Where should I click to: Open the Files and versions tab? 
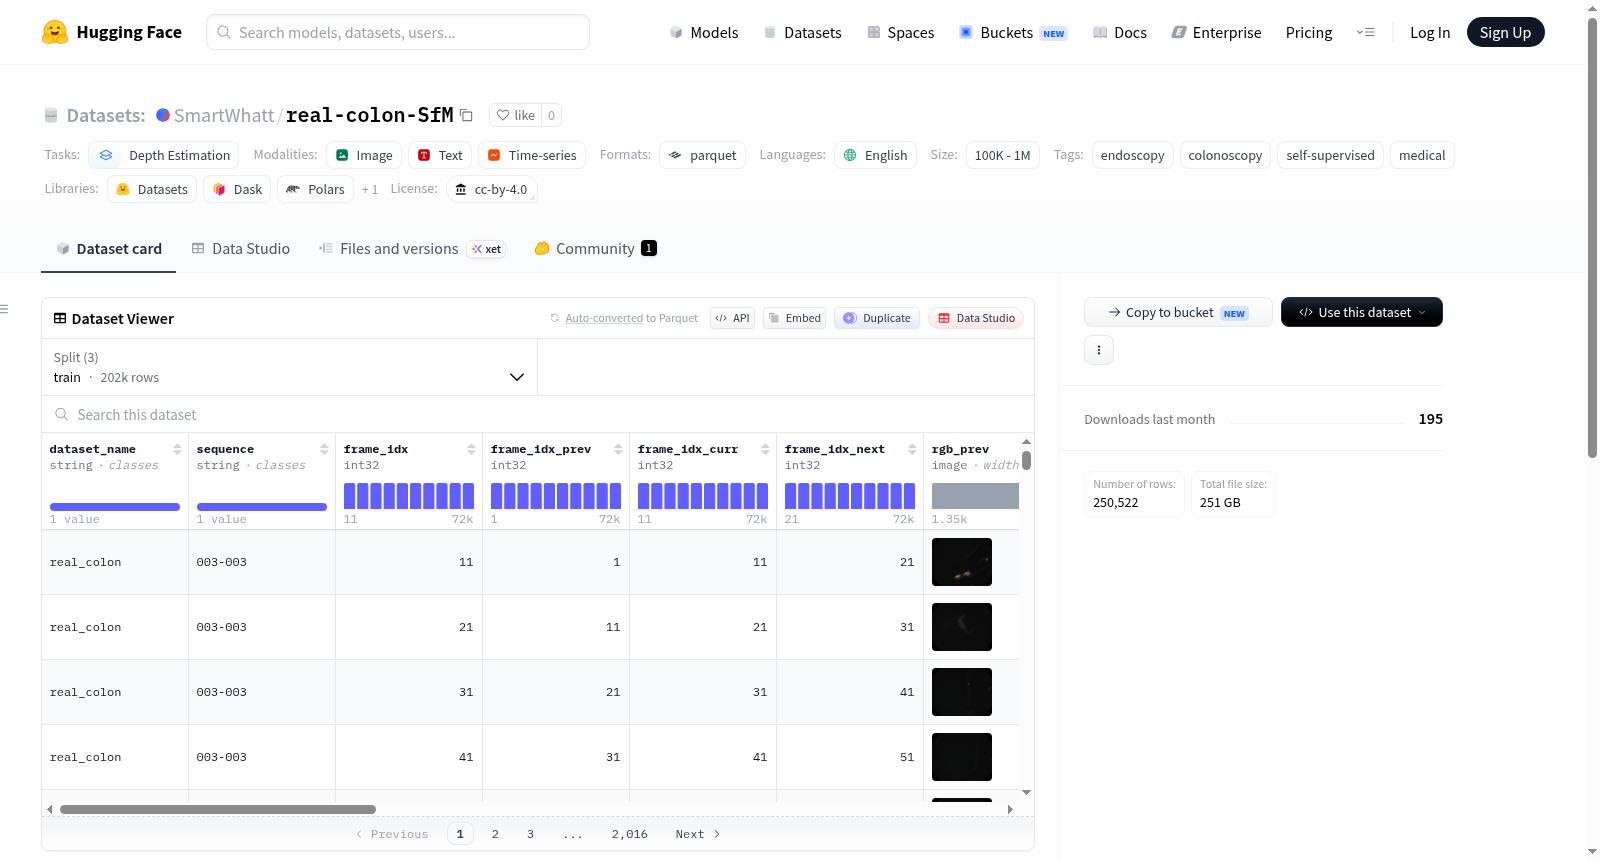coord(412,249)
